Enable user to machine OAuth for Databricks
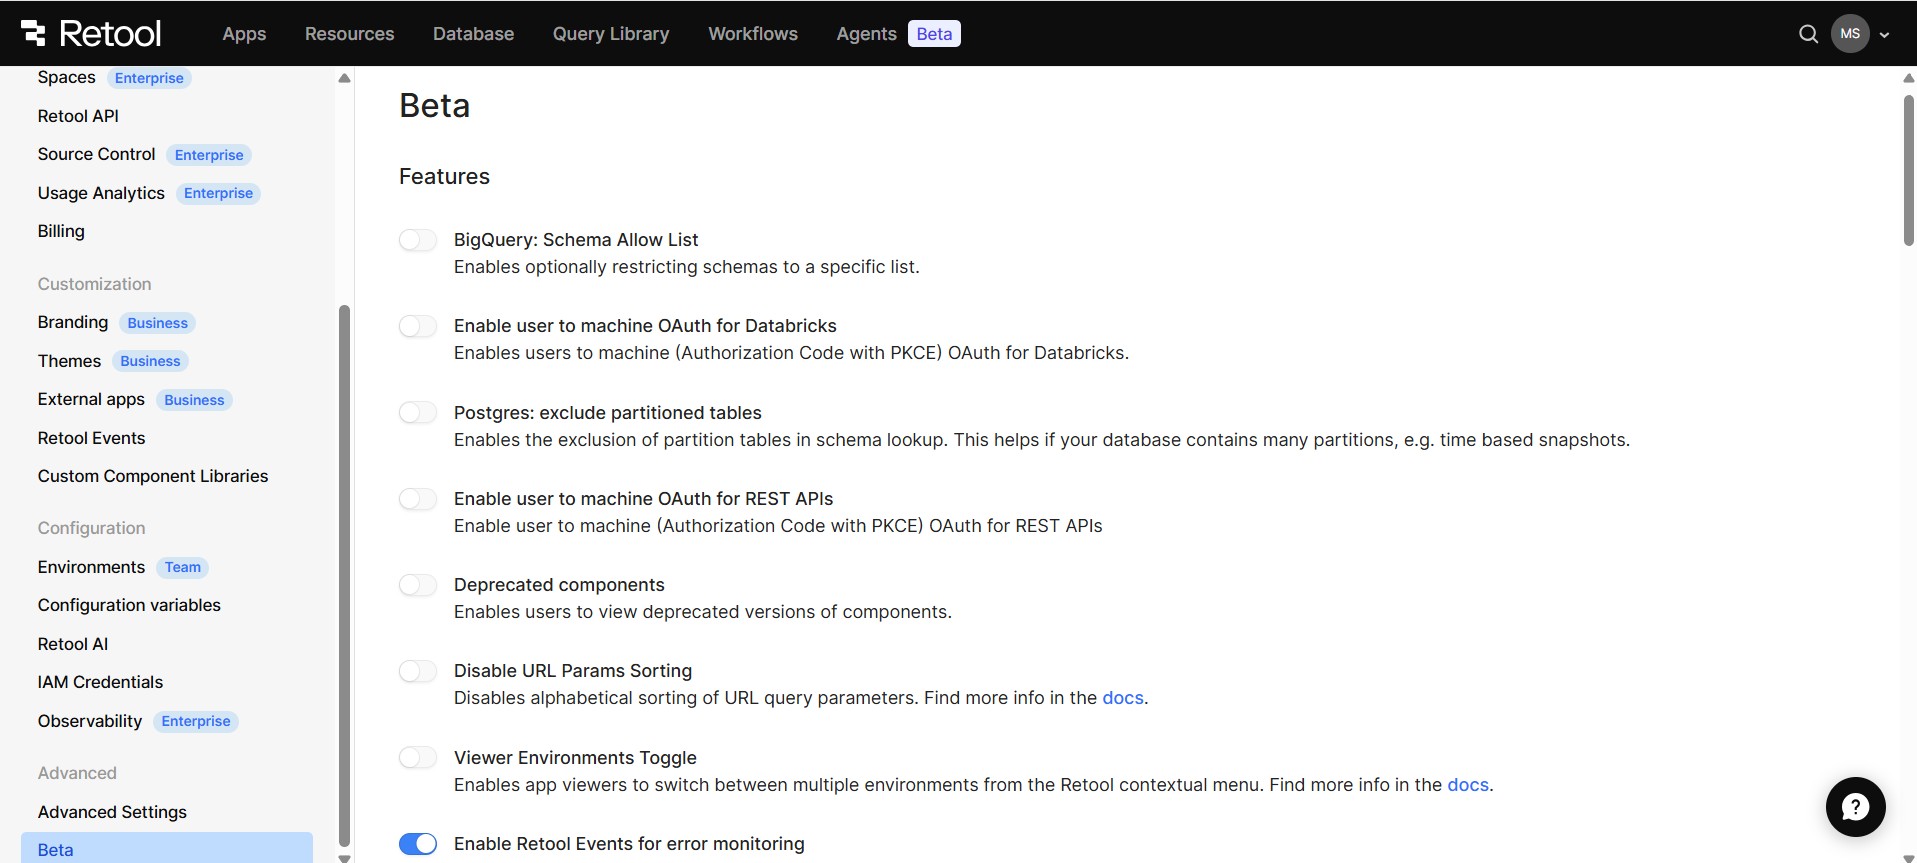 pos(418,326)
